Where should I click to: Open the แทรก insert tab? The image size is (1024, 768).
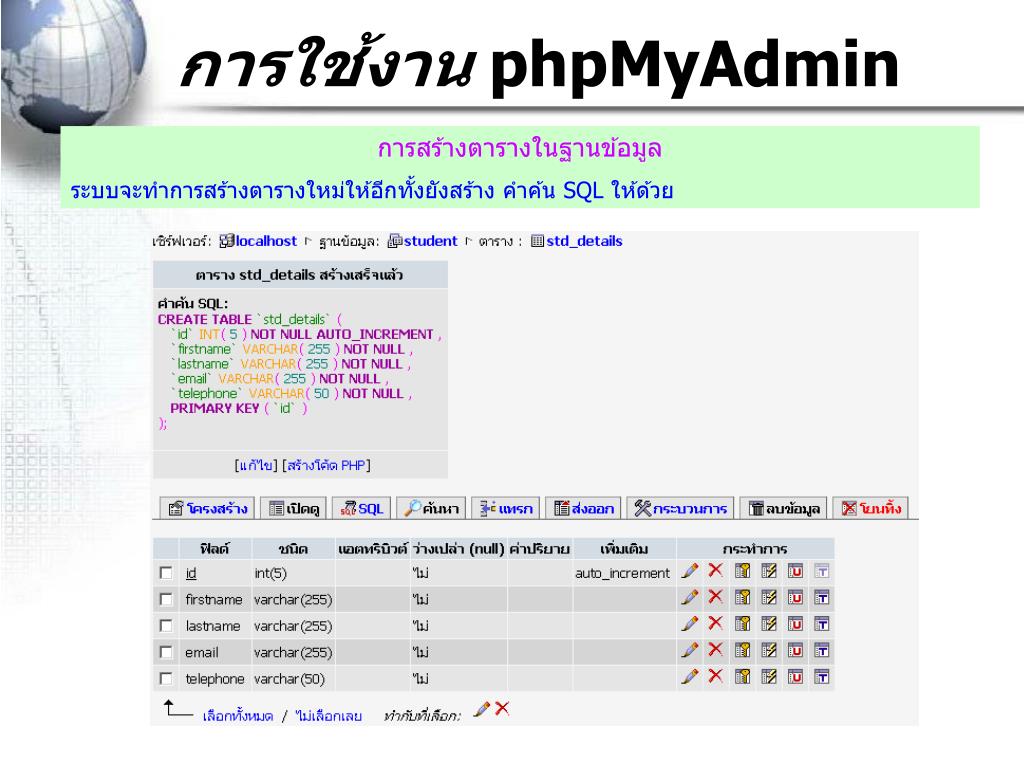click(506, 508)
